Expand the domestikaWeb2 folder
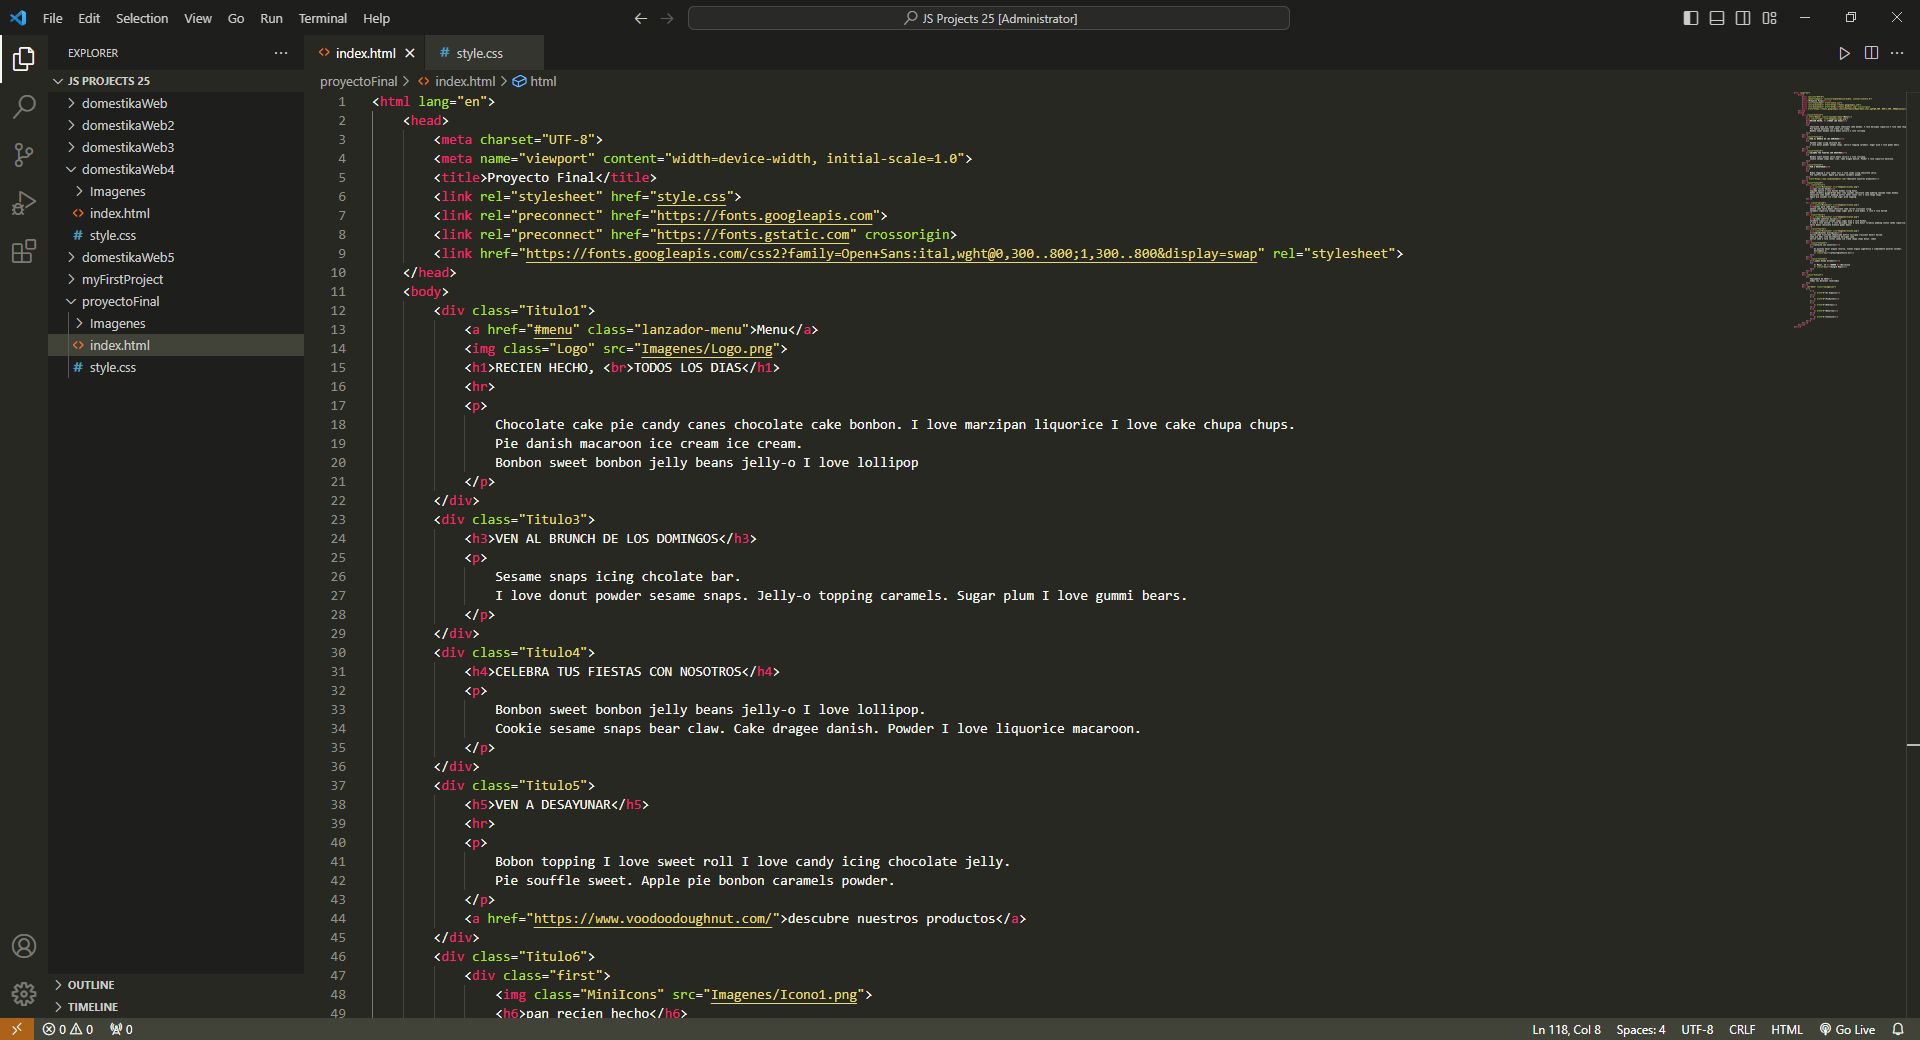This screenshot has width=1920, height=1040. coord(176,125)
